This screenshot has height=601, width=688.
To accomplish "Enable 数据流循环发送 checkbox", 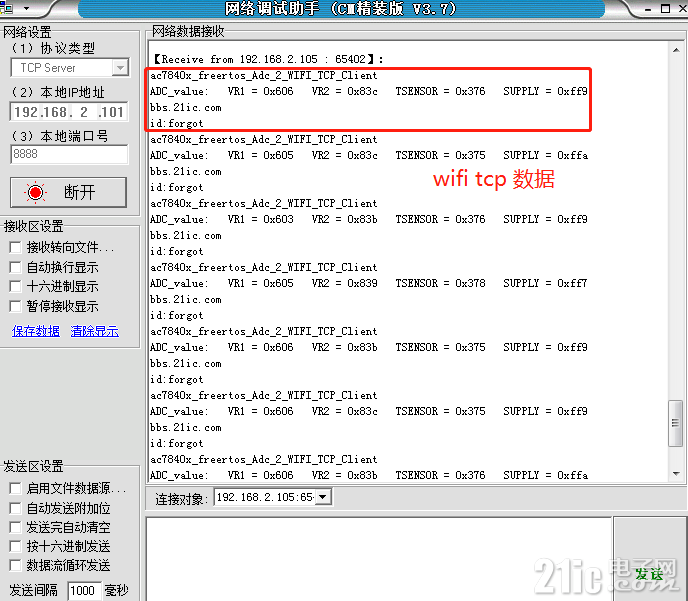I will (15, 565).
